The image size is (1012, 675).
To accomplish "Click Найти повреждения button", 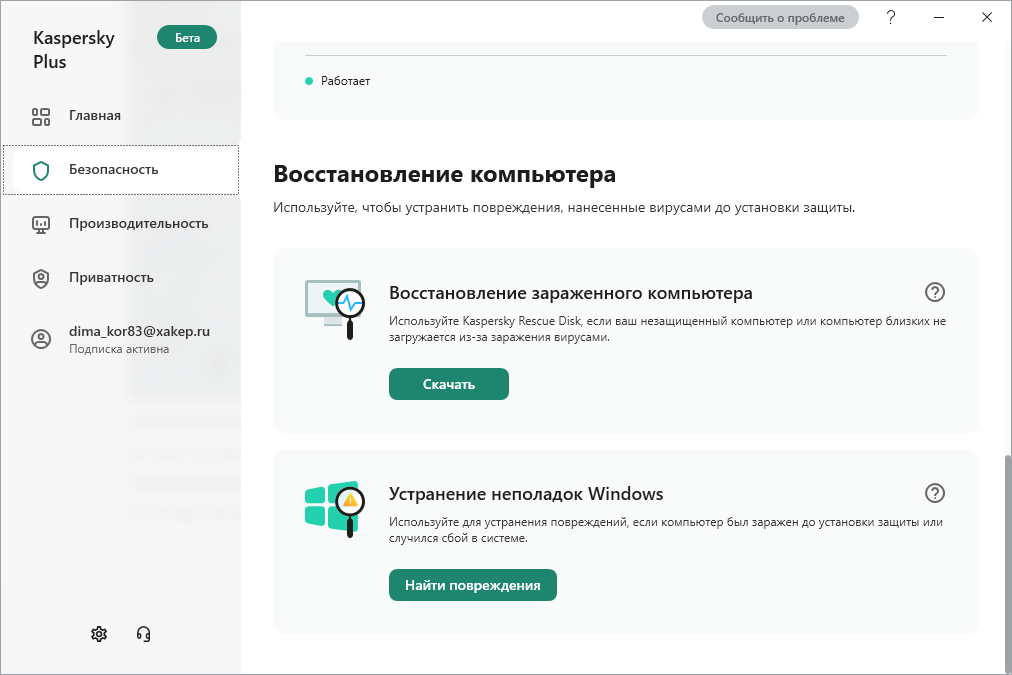I will (472, 585).
